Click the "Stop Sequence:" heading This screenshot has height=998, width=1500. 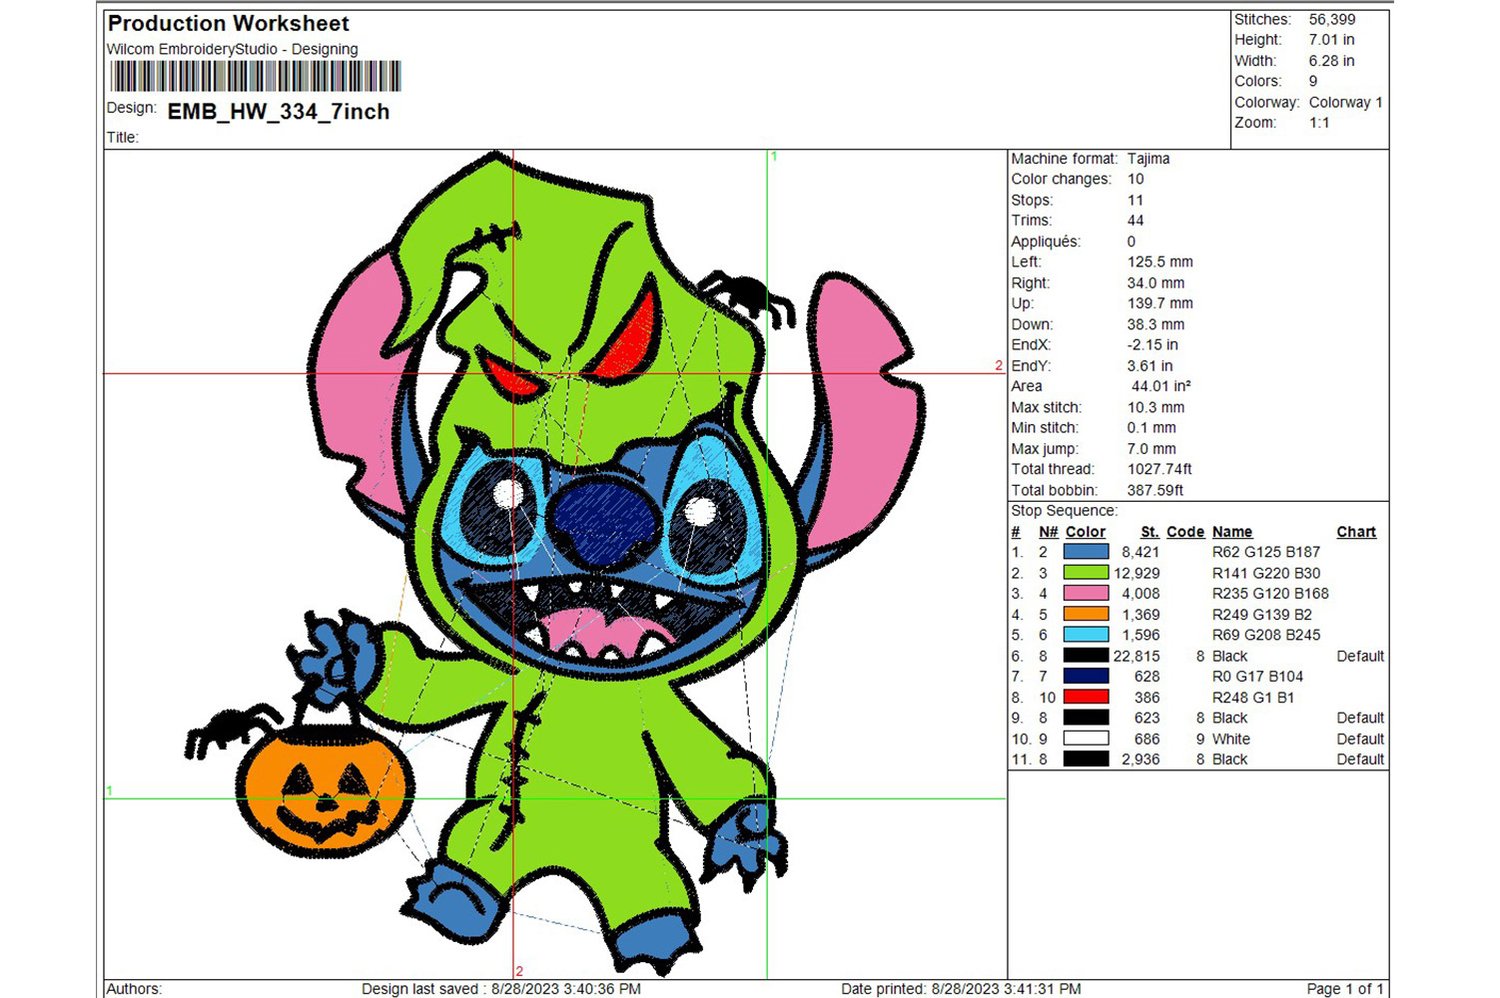(1064, 511)
